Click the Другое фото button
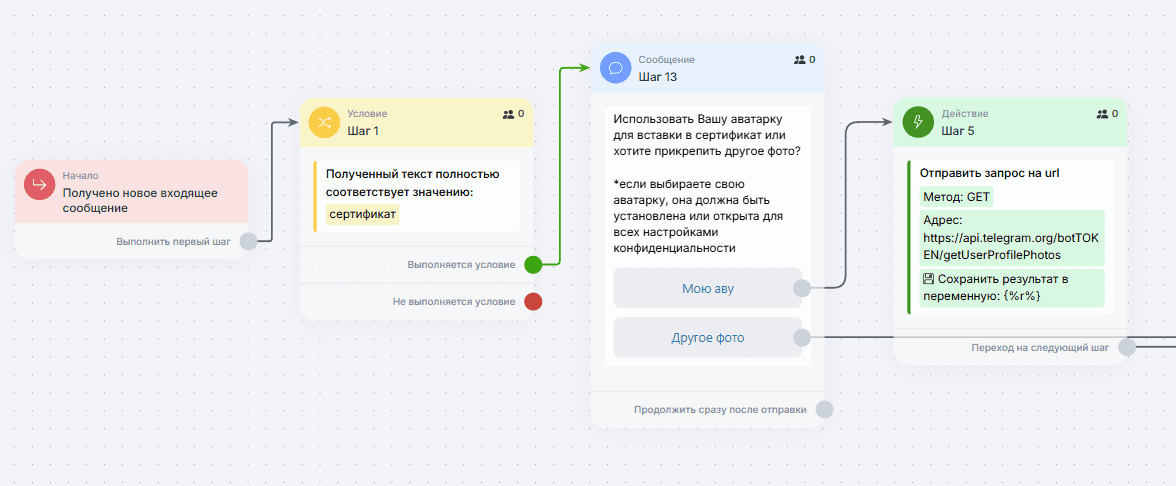 click(x=707, y=338)
